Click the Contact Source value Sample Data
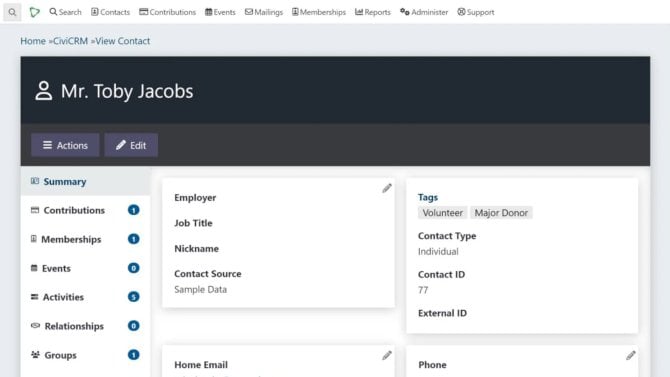This screenshot has height=377, width=670. tap(200, 289)
